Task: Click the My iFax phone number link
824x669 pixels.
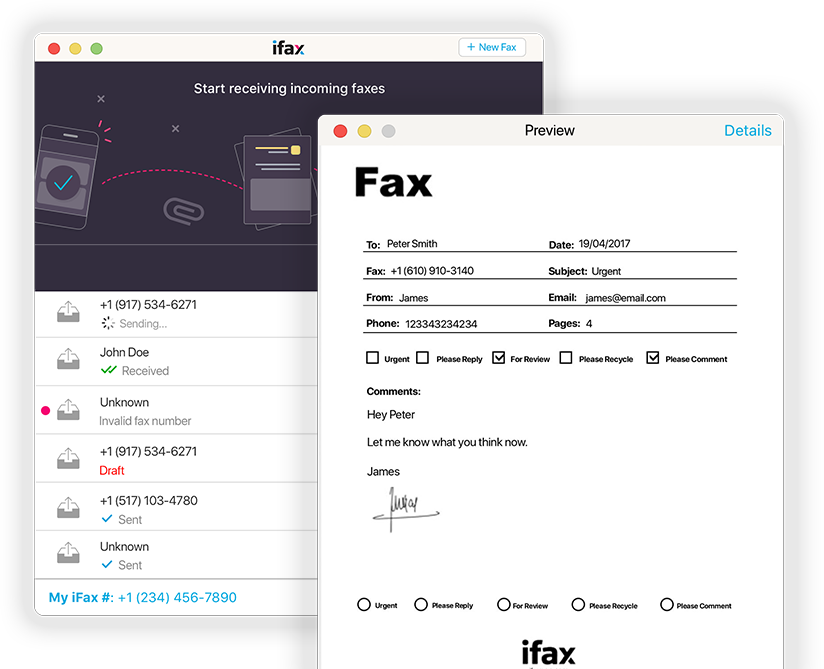Action: pyautogui.click(x=141, y=597)
